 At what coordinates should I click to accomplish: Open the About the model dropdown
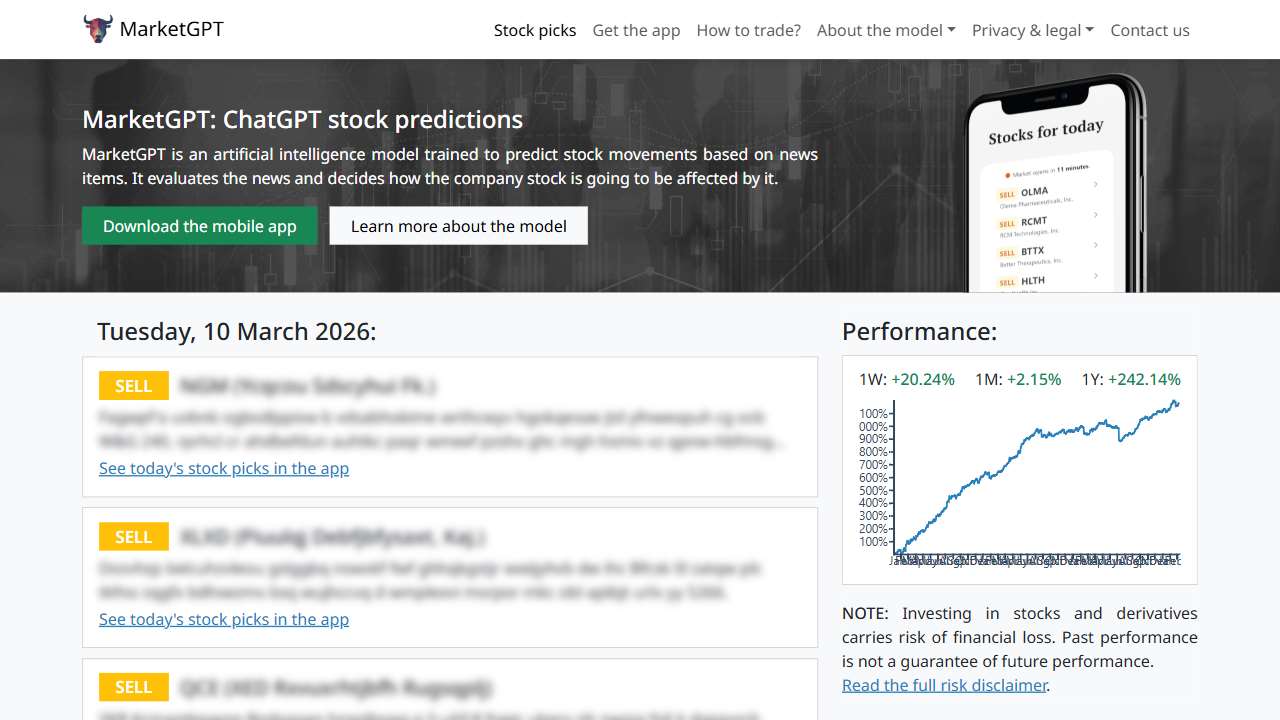[885, 30]
